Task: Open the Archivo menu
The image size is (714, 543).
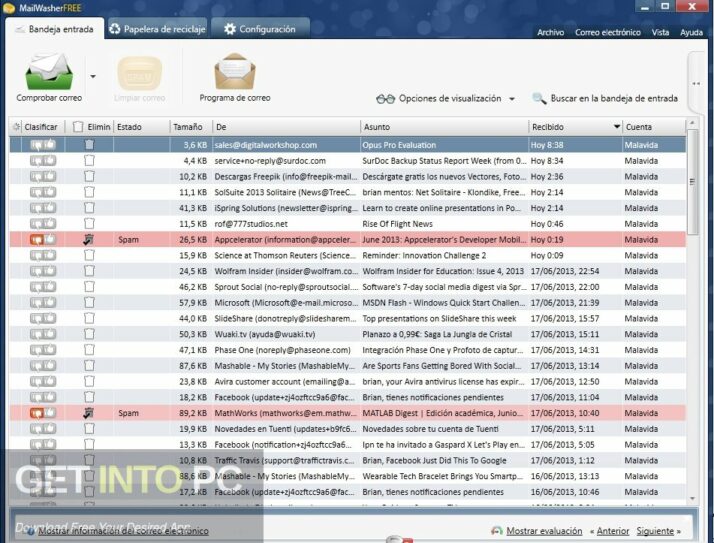Action: [x=550, y=32]
